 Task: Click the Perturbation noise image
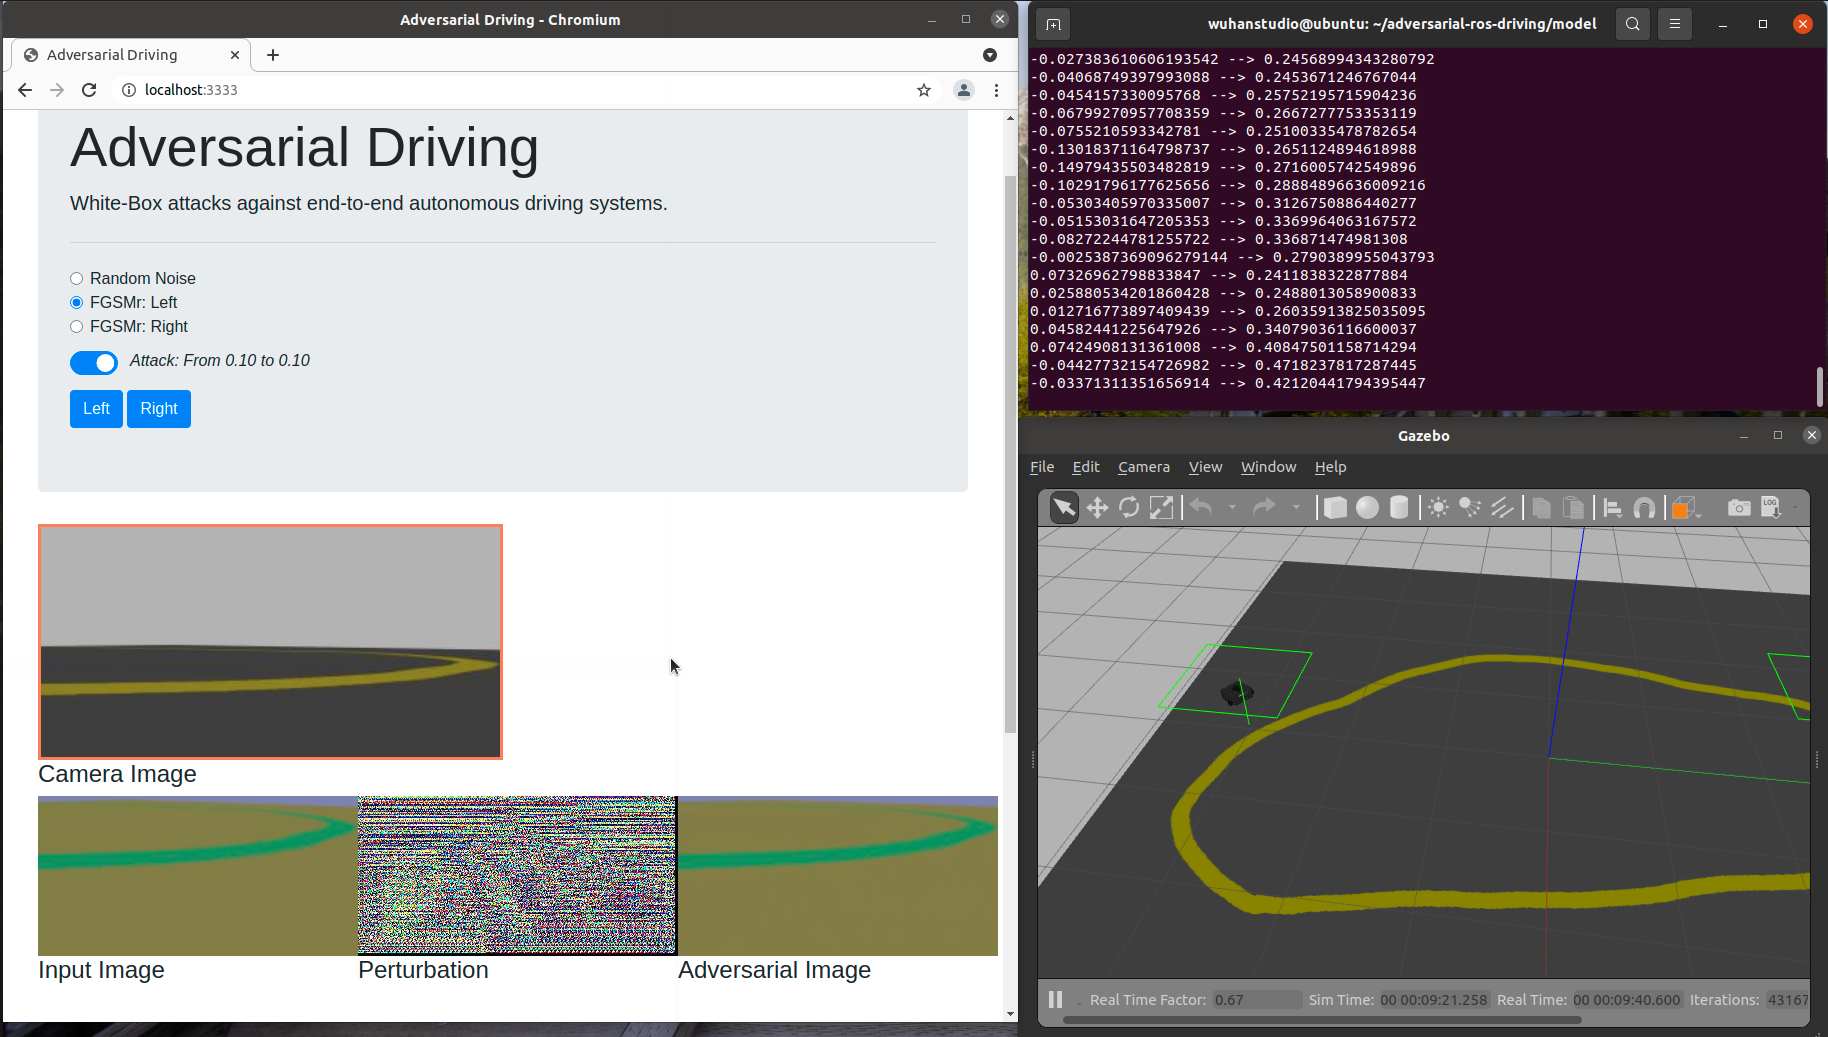[517, 876]
